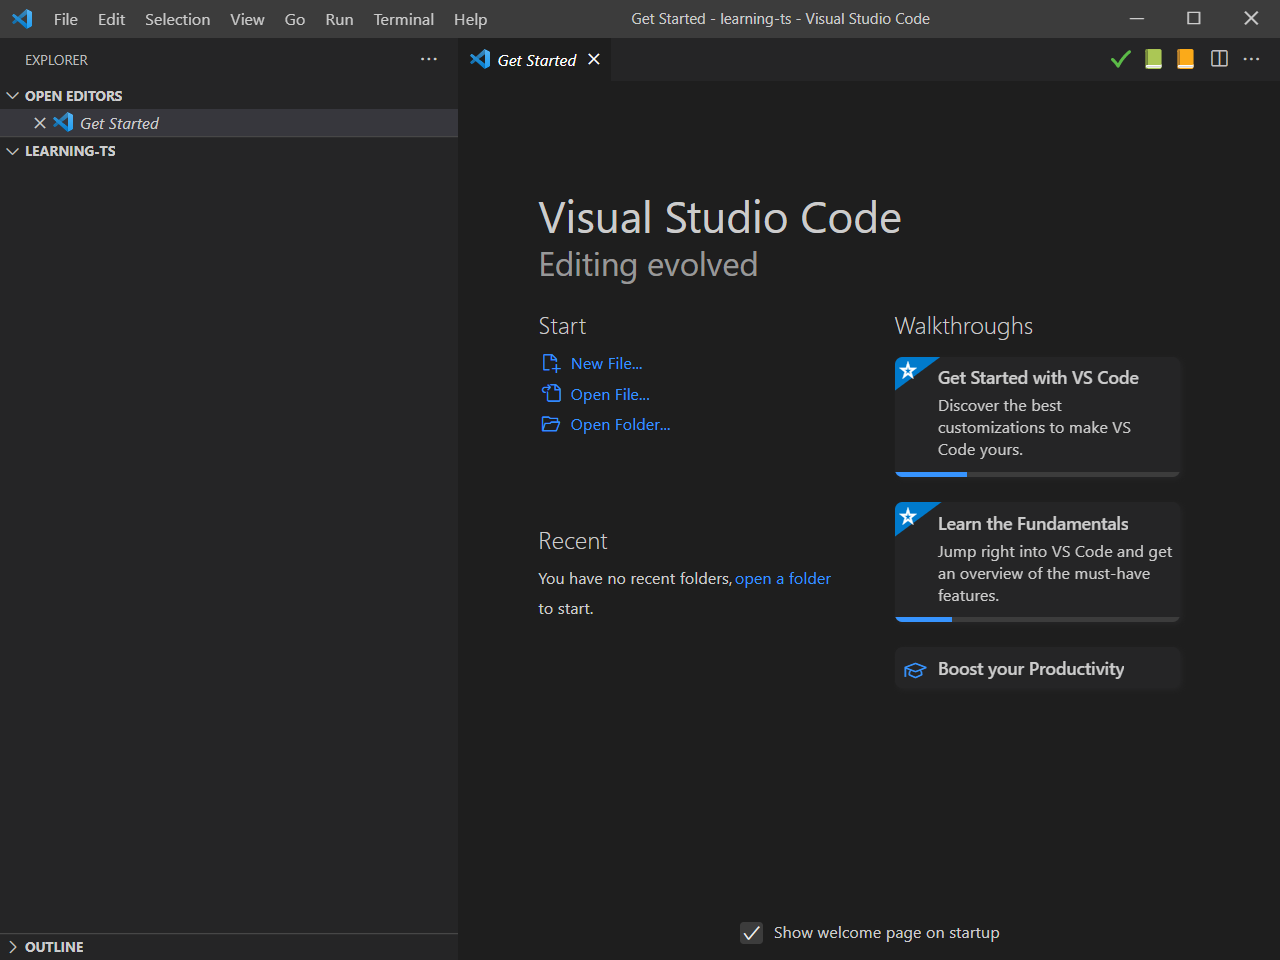This screenshot has height=960, width=1280.
Task: Select the Get Started editor tab
Action: pos(536,60)
